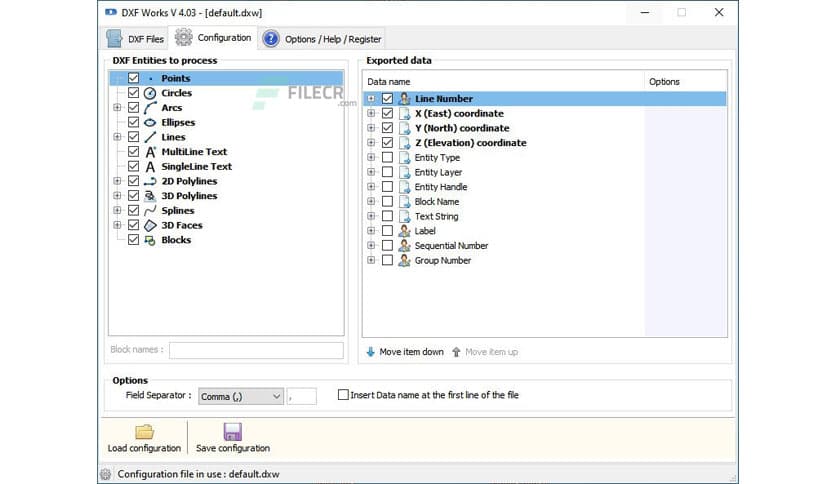Uncheck the Line Number export checkbox
The height and width of the screenshot is (484, 836).
(x=388, y=99)
